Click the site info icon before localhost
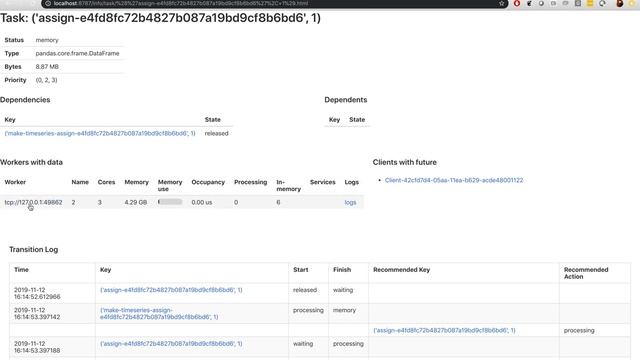This screenshot has height=360, width=640. point(48,4)
